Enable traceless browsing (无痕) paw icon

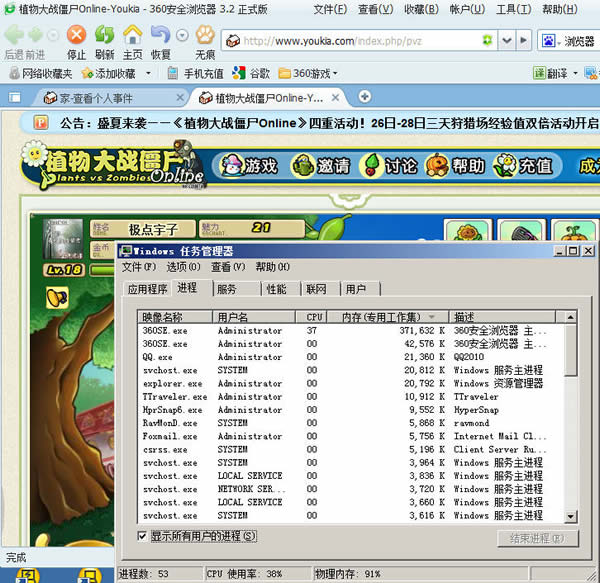coord(205,35)
